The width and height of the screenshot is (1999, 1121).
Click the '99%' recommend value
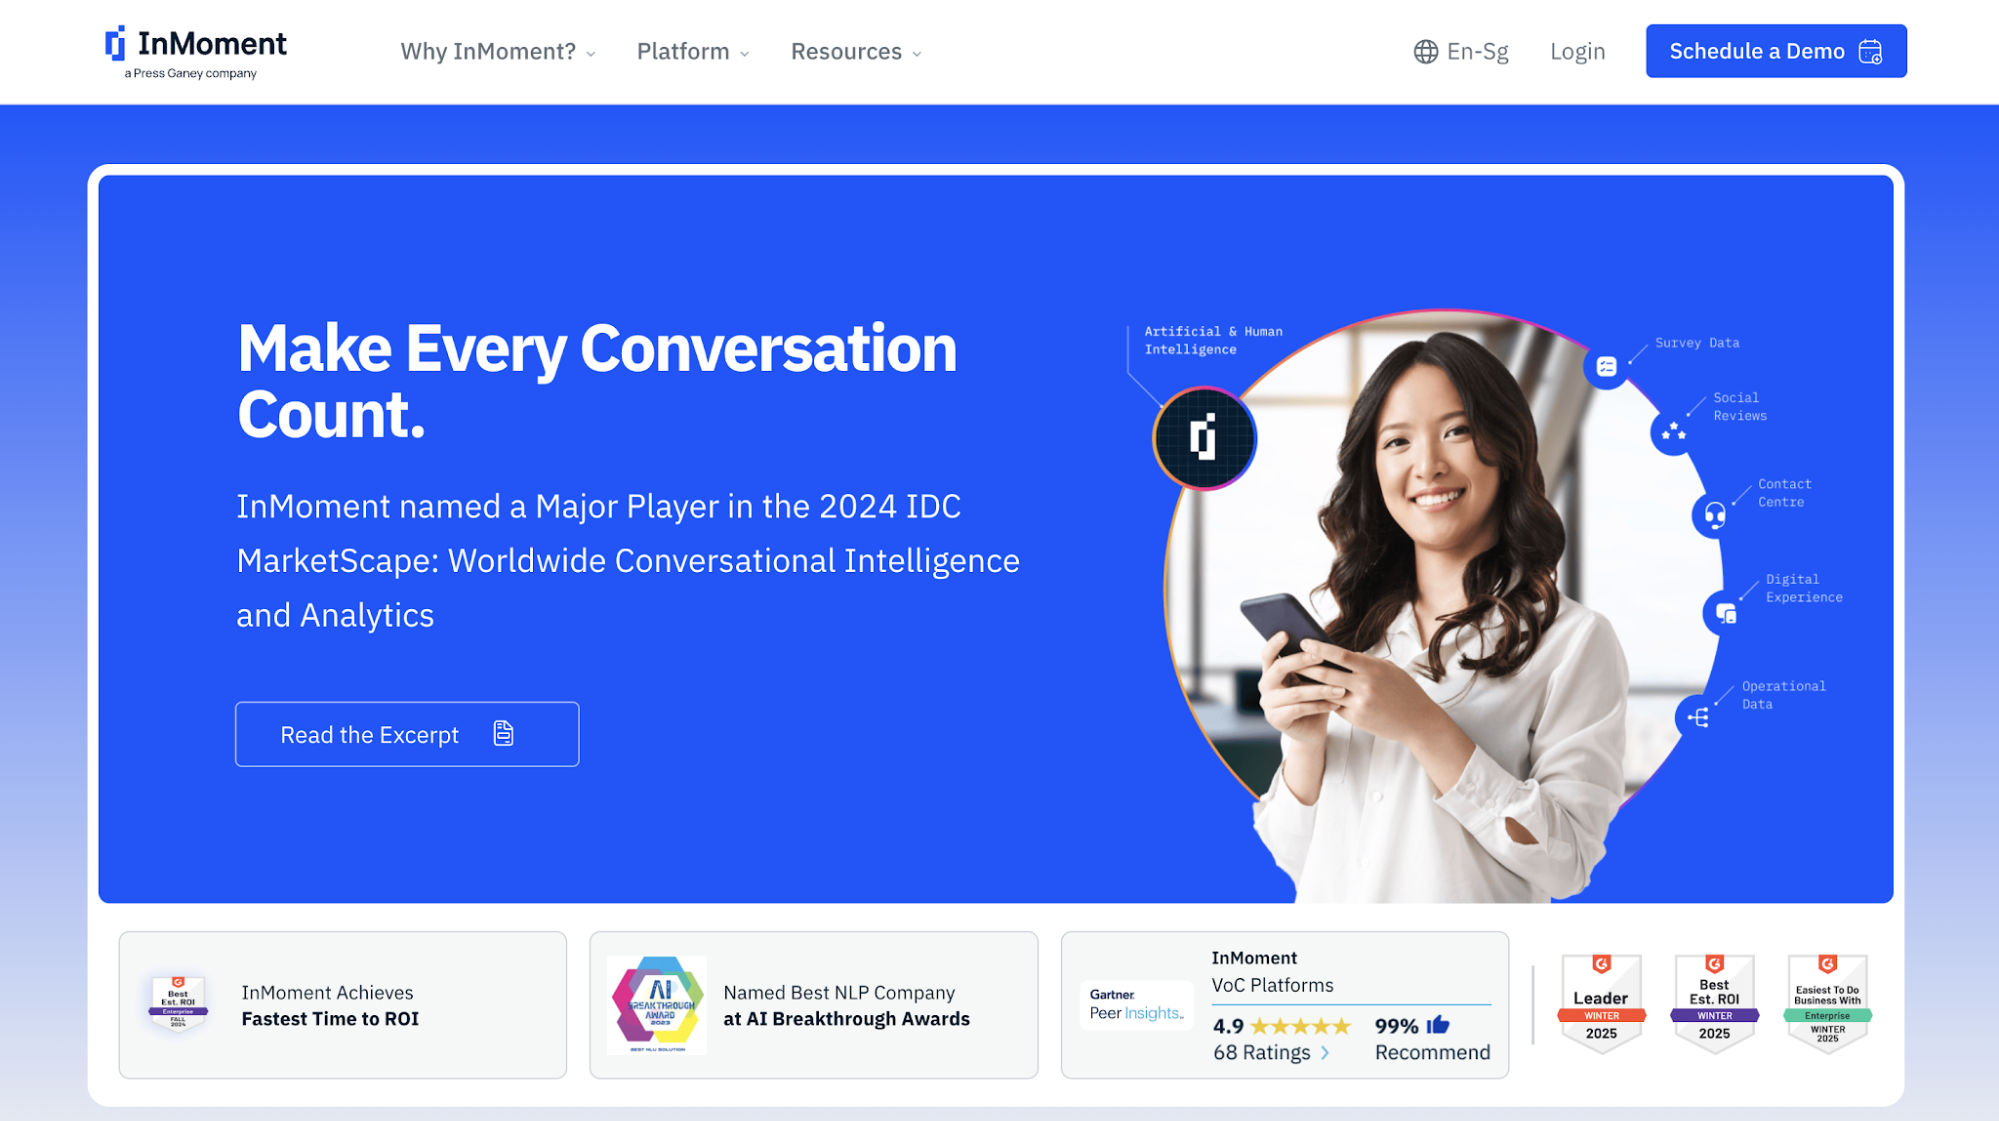click(1396, 1026)
